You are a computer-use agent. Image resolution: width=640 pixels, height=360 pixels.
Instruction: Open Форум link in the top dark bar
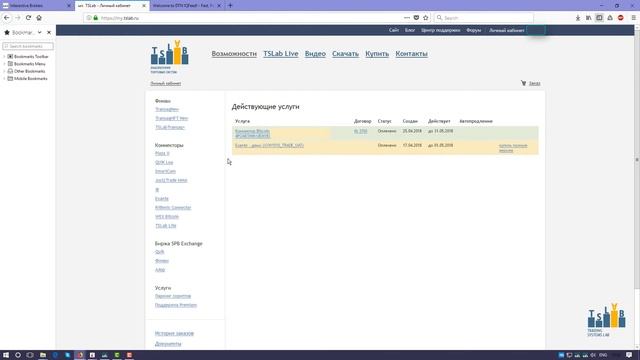pos(473,30)
